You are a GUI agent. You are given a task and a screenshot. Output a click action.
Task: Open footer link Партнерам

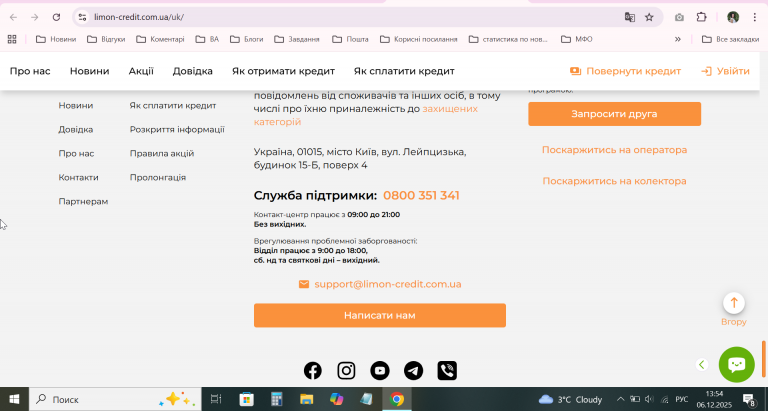point(83,201)
